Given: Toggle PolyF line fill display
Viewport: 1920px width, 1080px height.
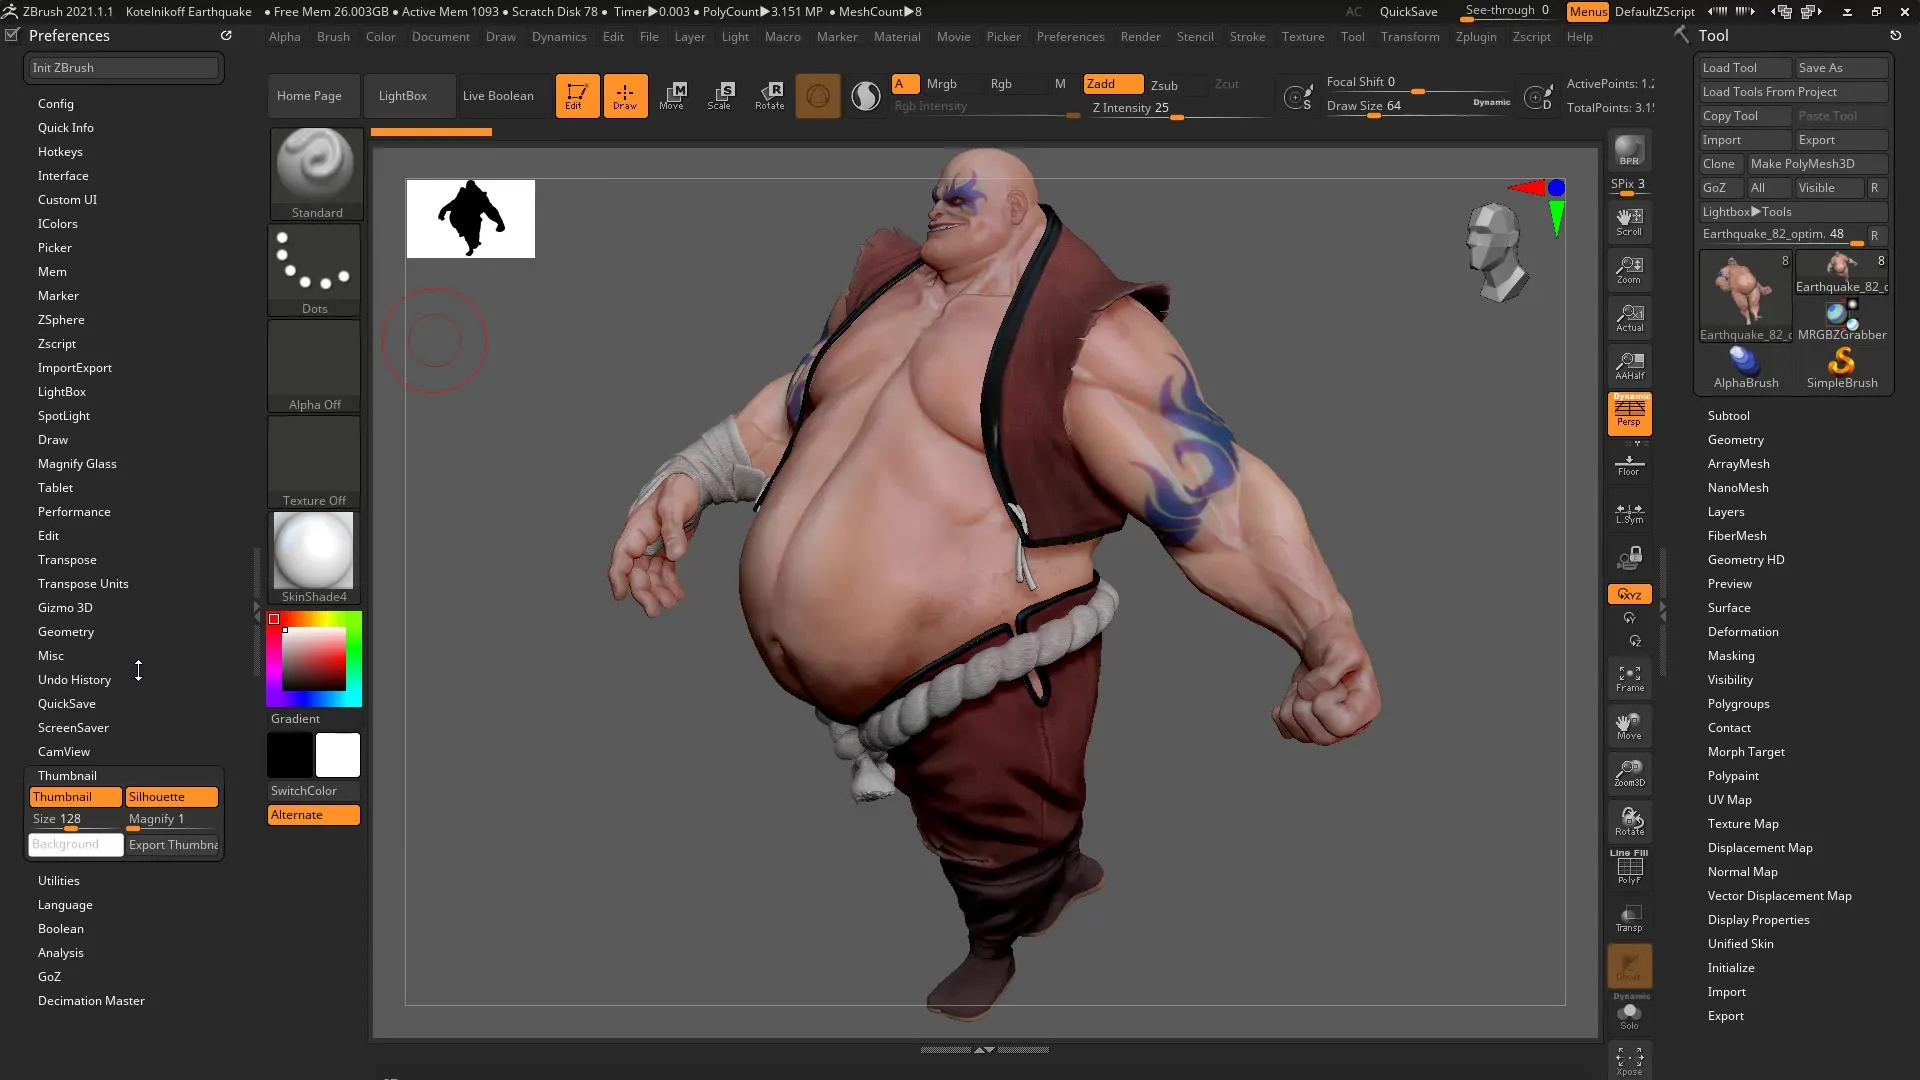Looking at the screenshot, I should (1629, 868).
